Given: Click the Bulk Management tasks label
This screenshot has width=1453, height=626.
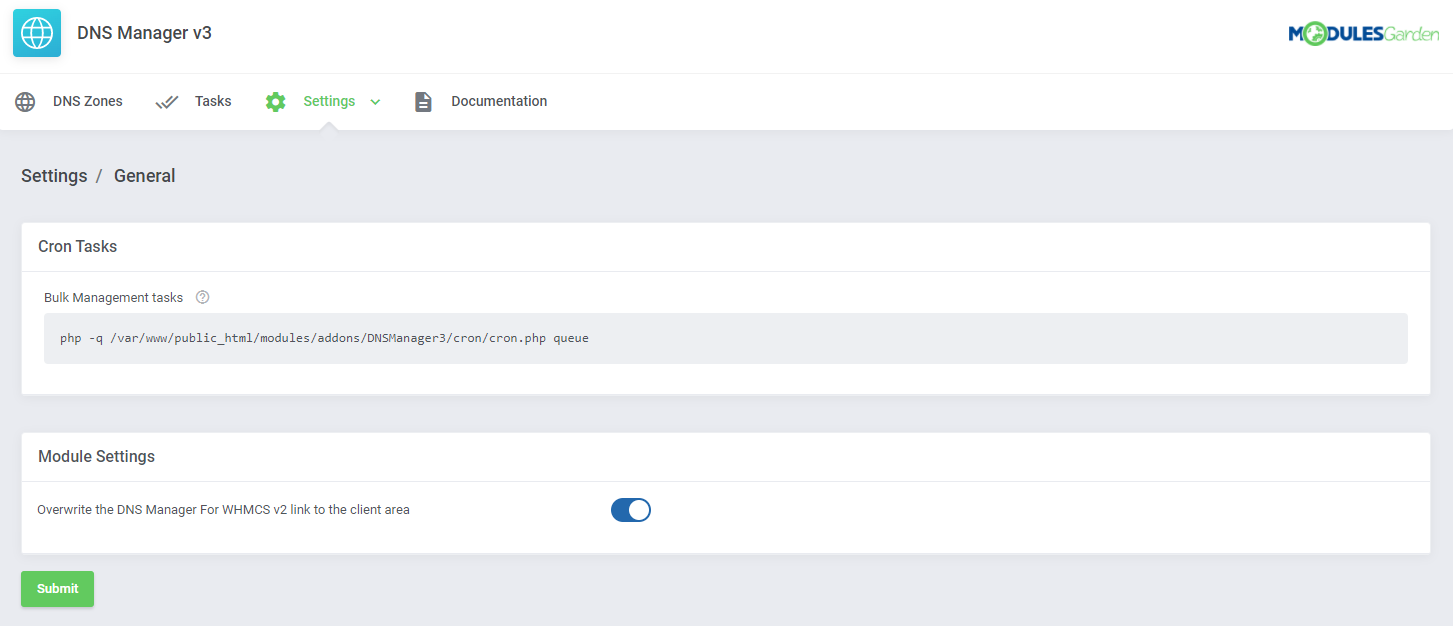Looking at the screenshot, I should click(x=114, y=298).
